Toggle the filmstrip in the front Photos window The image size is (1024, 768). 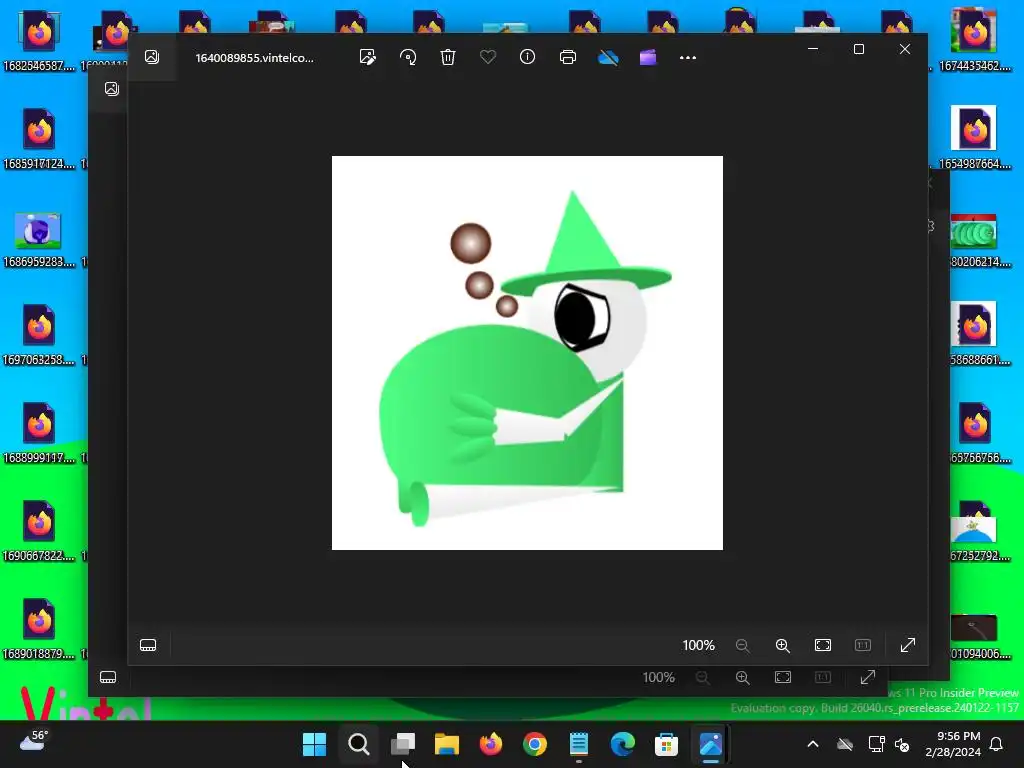(148, 645)
